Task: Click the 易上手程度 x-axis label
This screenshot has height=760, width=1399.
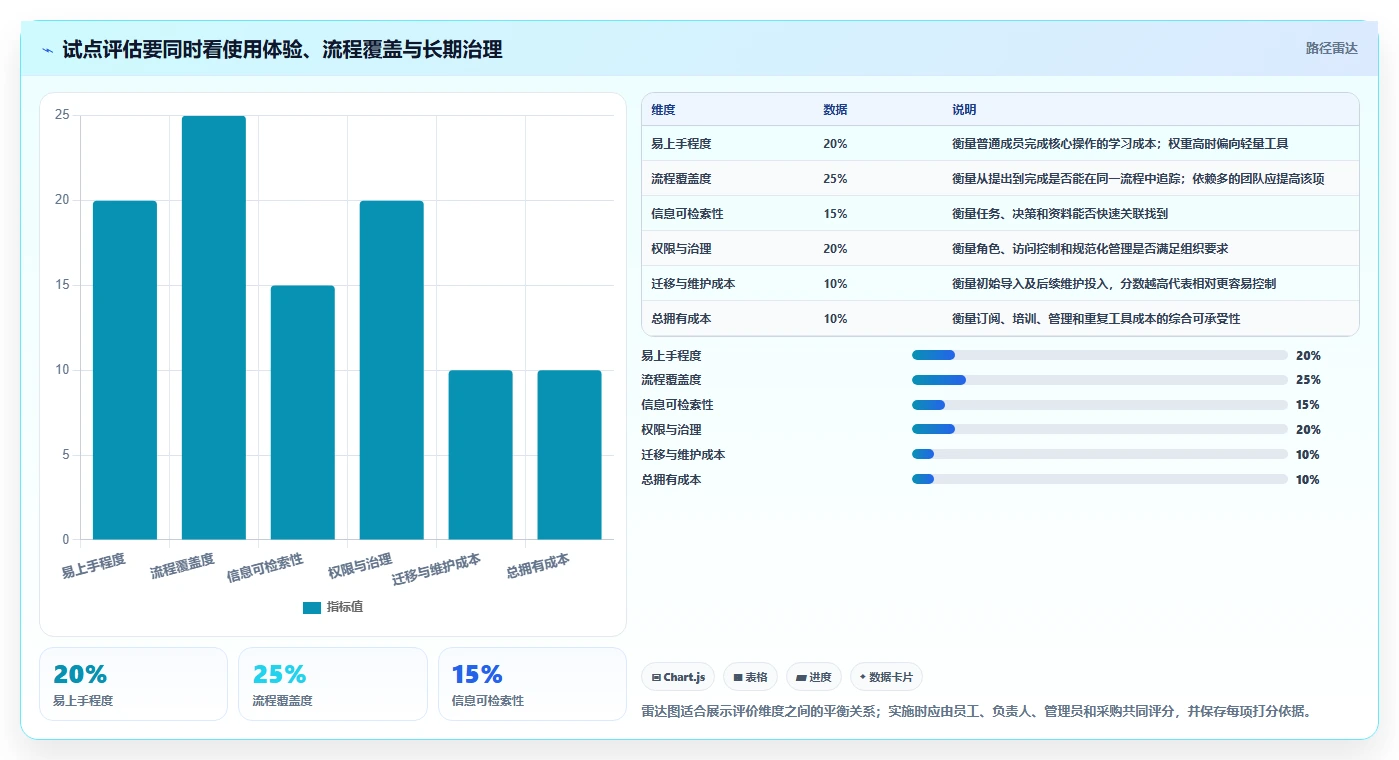Action: (x=93, y=567)
